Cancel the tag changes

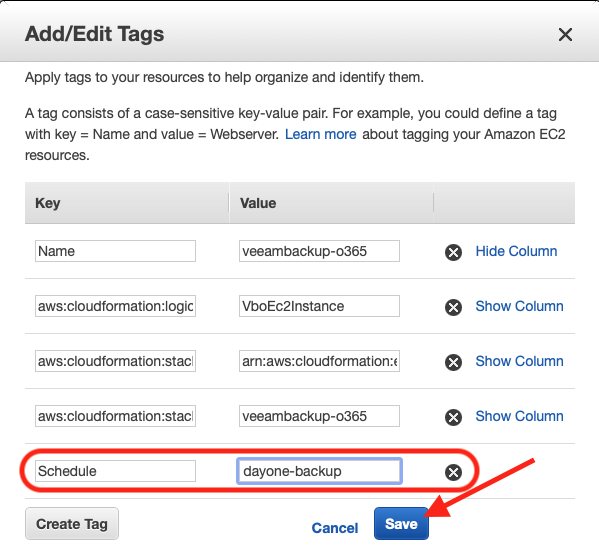[335, 528]
